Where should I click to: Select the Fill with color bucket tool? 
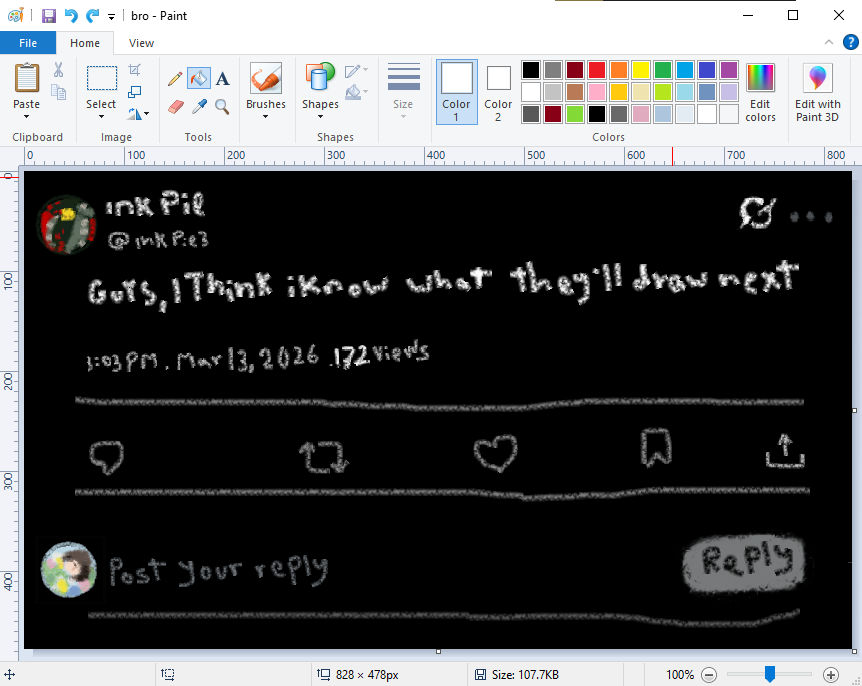point(198,79)
